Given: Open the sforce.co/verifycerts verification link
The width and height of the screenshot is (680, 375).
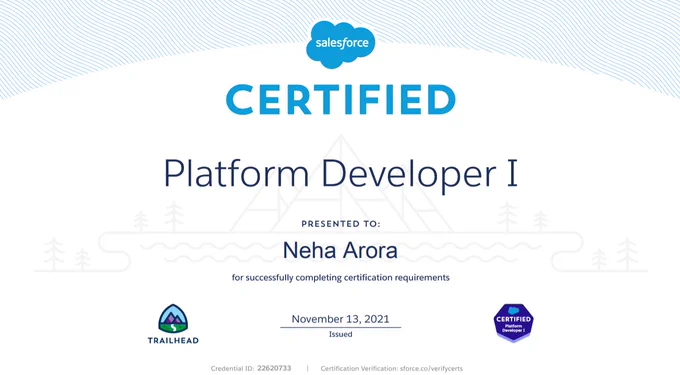Looking at the screenshot, I should [x=431, y=368].
